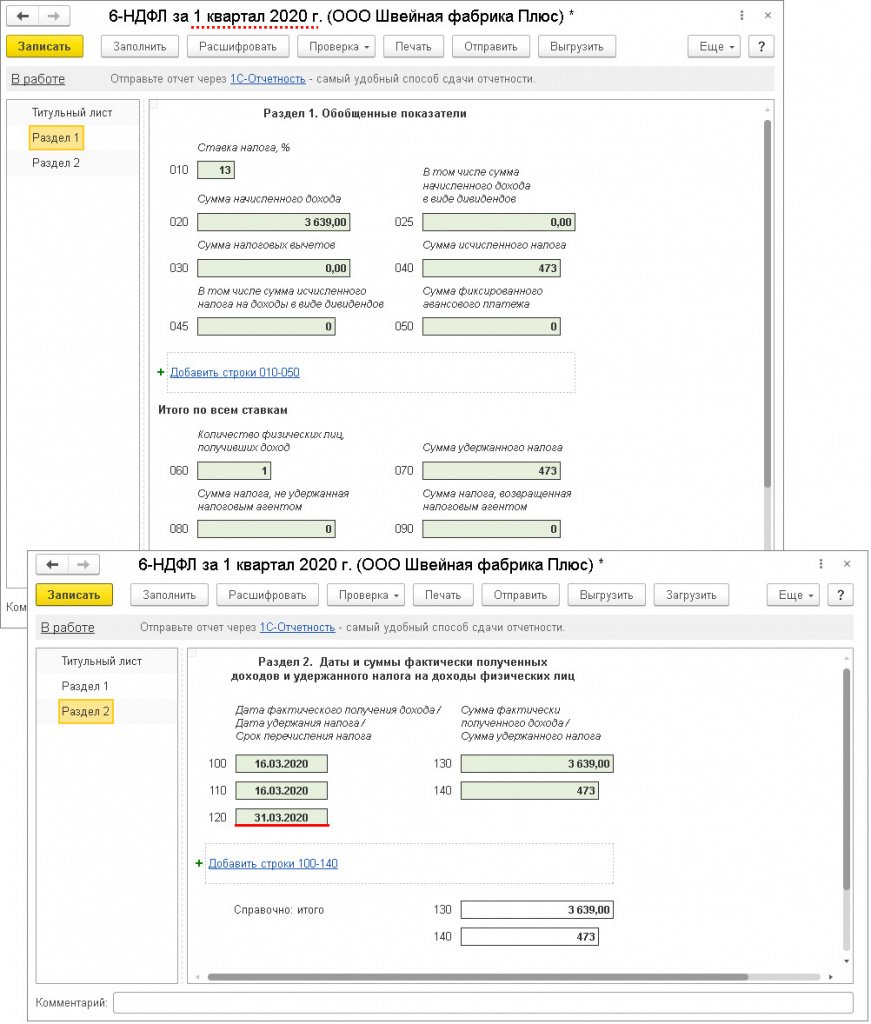Image resolution: width=871 pixels, height=1024 pixels.
Task: Switch to Раздел 1 in front window
Action: click(x=85, y=686)
